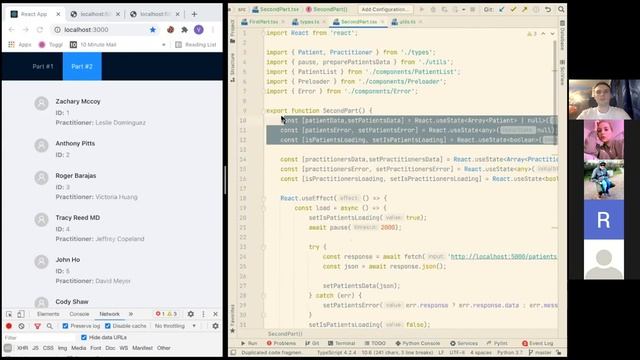Open DevTools settings gear beside error badges

[x=191, y=314]
